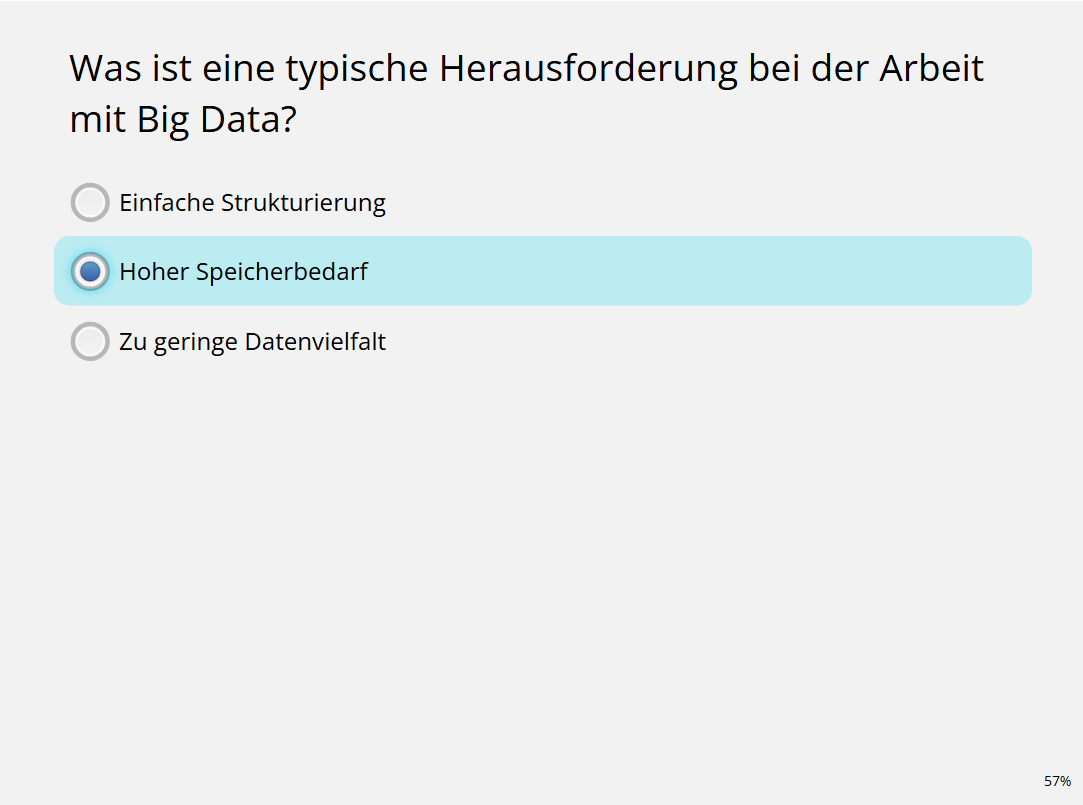Click the word 'Datenvielfalt' in third option
The width and height of the screenshot is (1083, 805).
[315, 342]
